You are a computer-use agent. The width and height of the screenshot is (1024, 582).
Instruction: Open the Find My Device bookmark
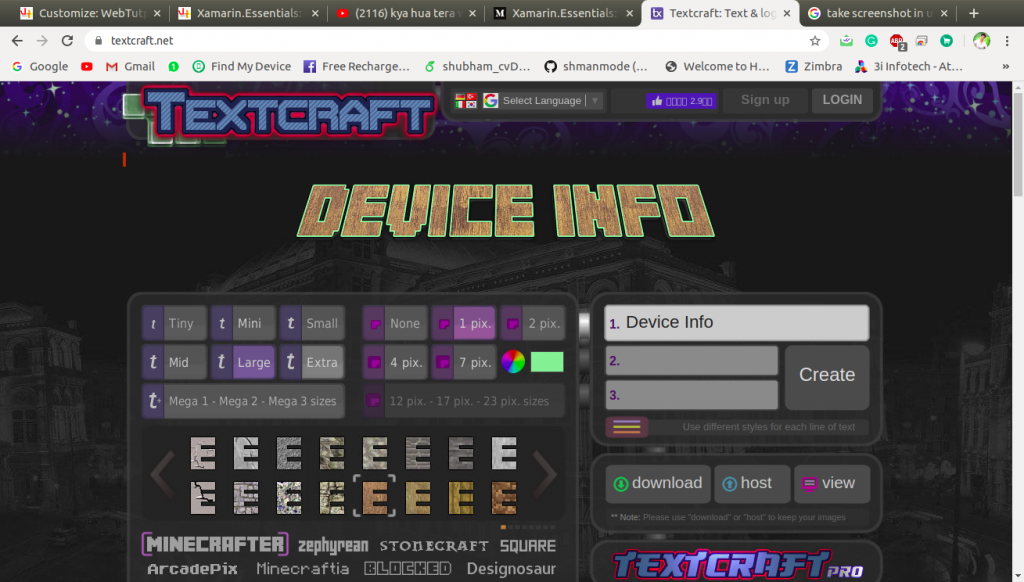click(x=242, y=67)
